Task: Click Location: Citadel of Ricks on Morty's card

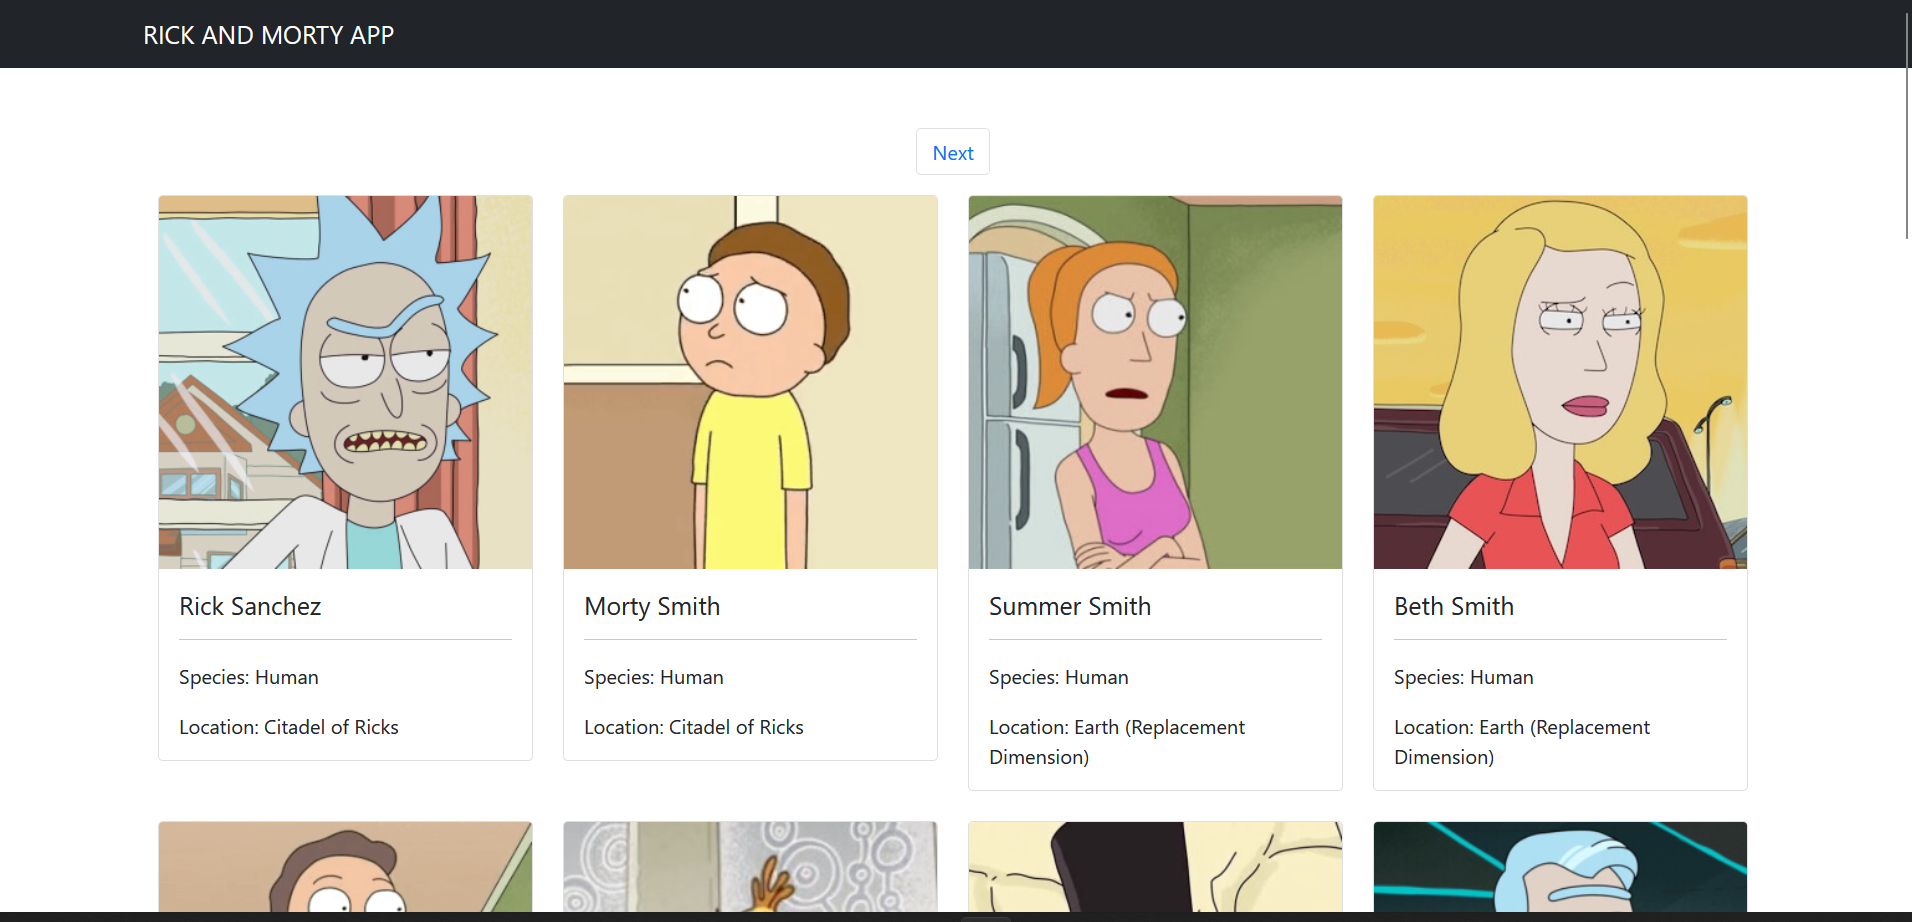Action: point(694,727)
